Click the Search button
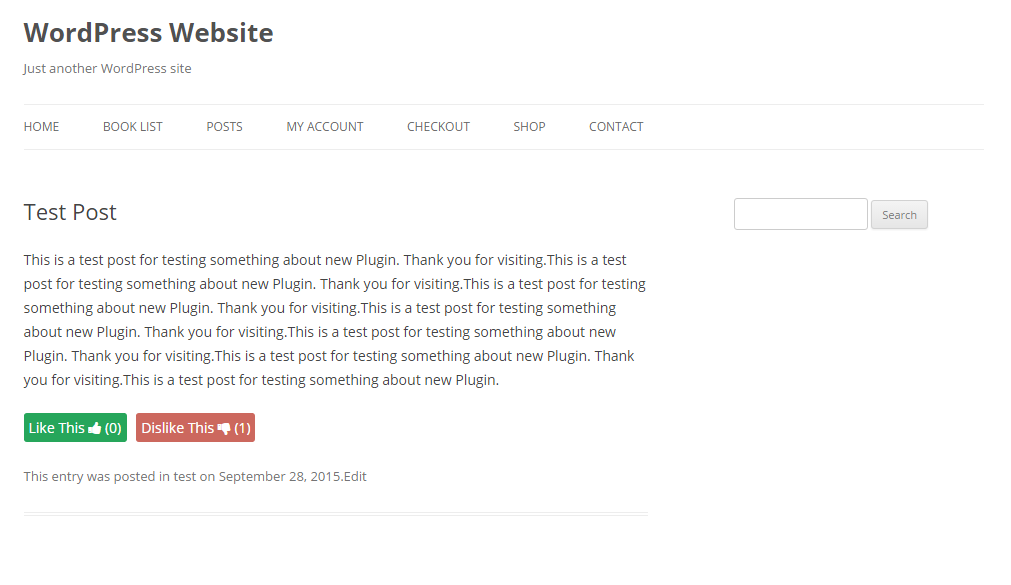Screen dimensions: 1011x585 click(899, 215)
